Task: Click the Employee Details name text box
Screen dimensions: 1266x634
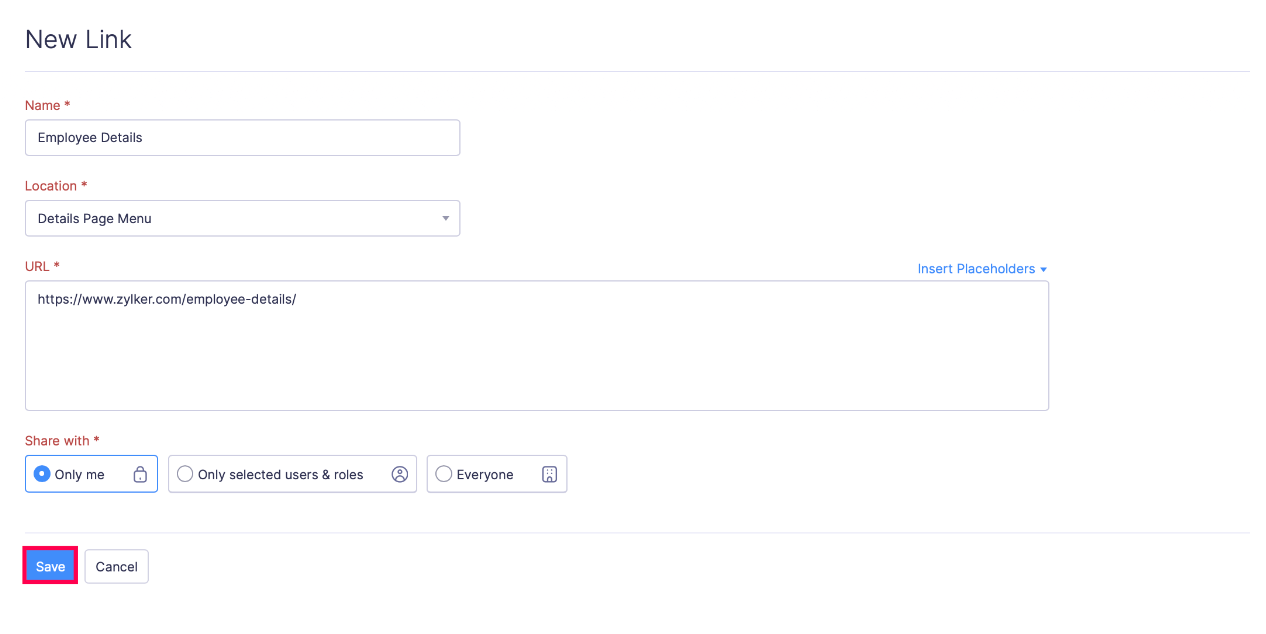Action: pyautogui.click(x=242, y=137)
